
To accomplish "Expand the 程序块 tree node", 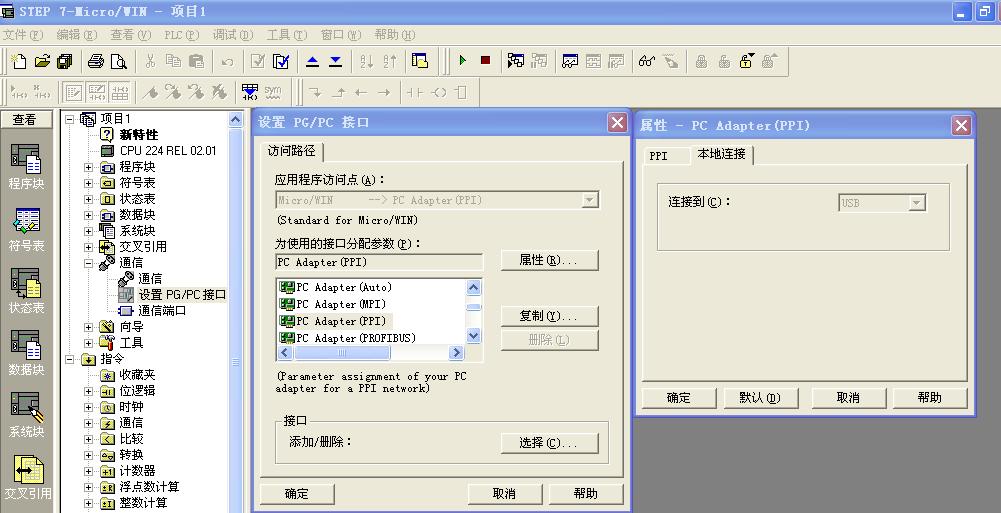I will click(x=89, y=167).
